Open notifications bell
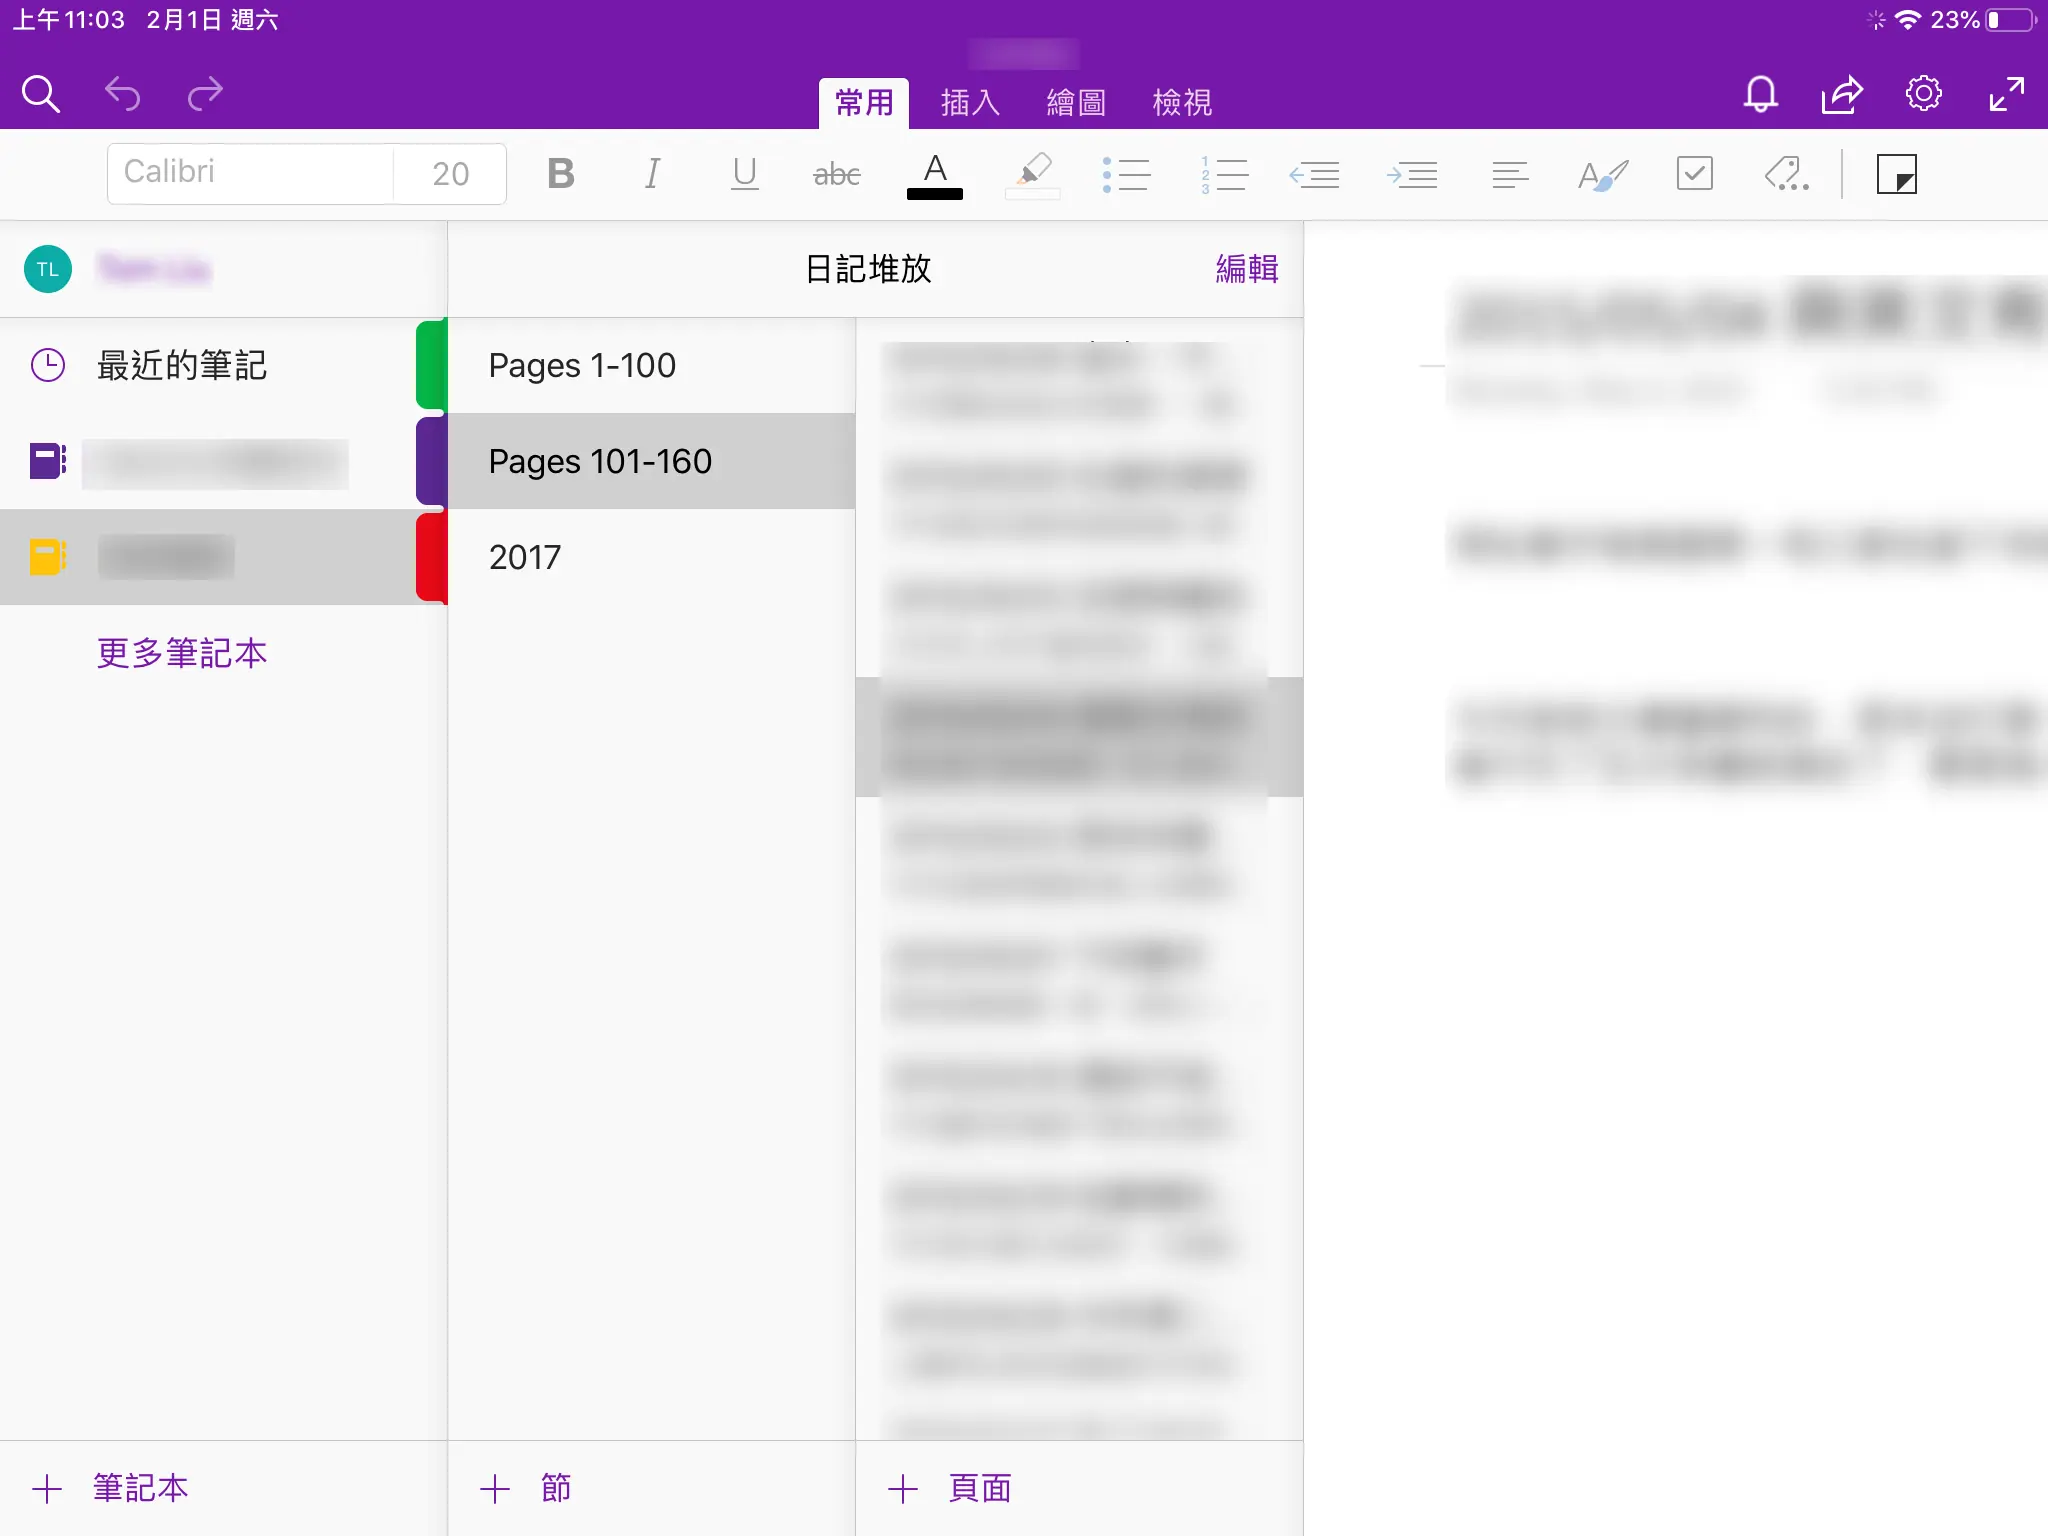The width and height of the screenshot is (2048, 1536). click(1760, 94)
